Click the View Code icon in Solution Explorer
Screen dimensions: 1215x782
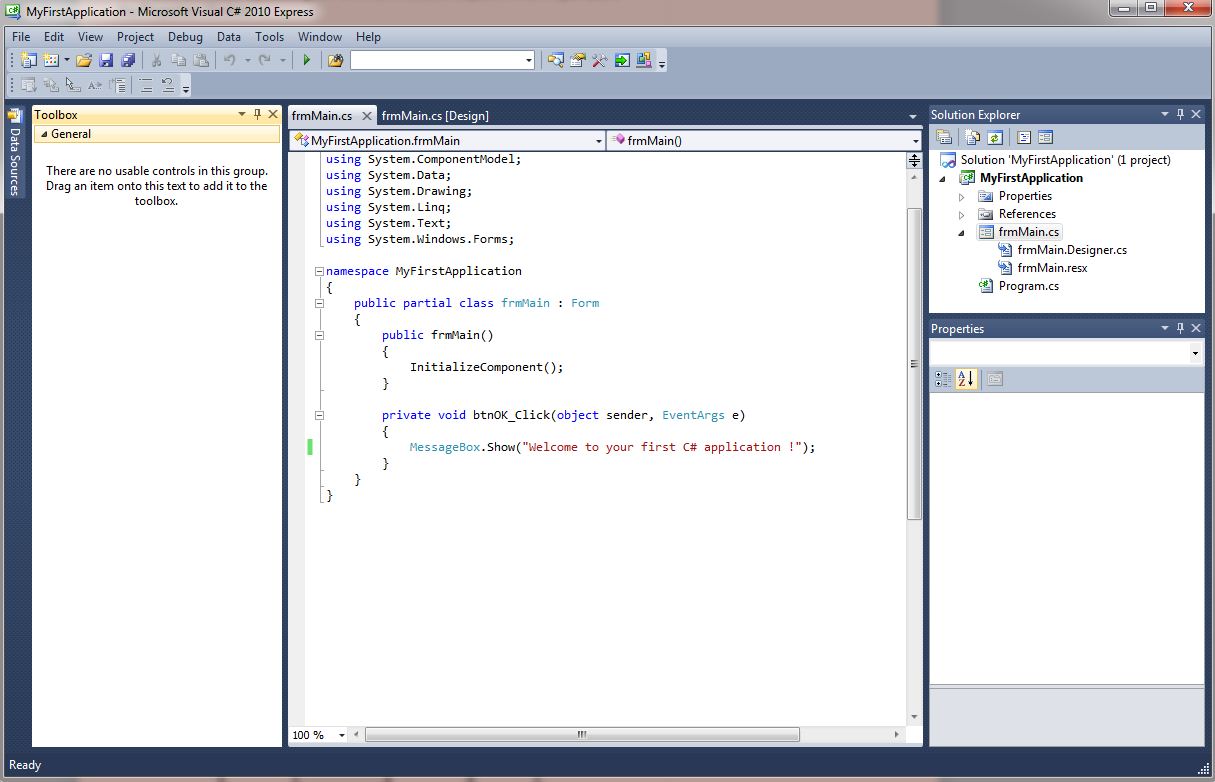click(x=973, y=137)
